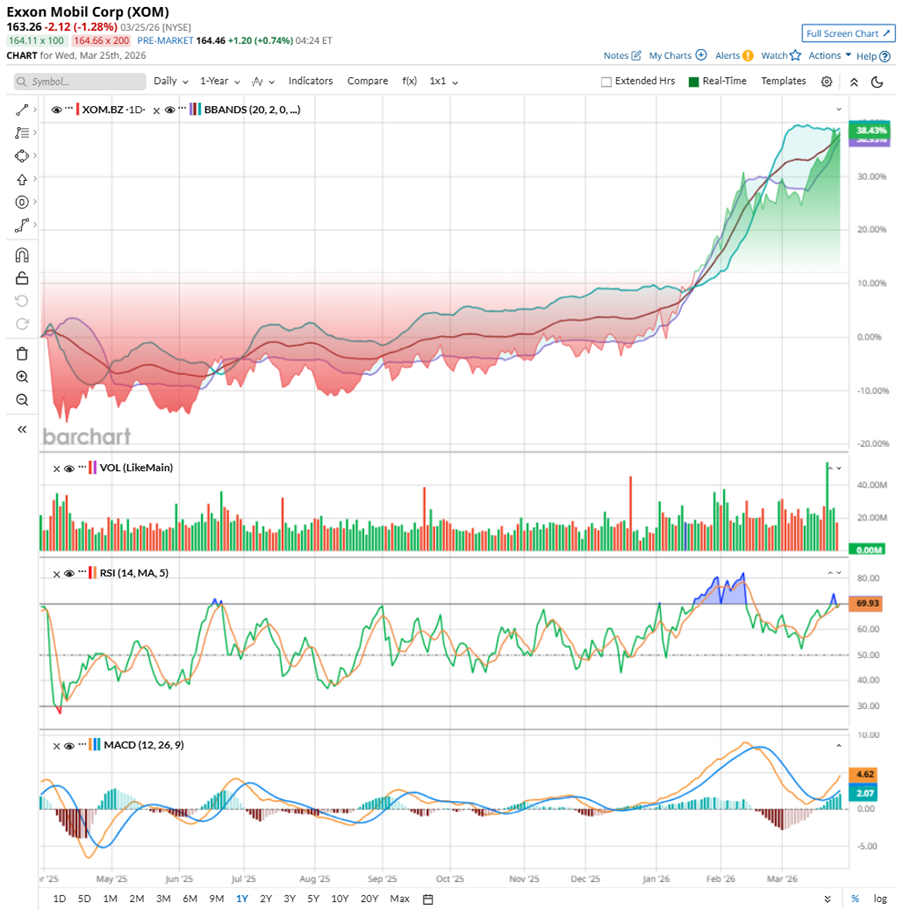Select the 3M time range

coord(163,899)
